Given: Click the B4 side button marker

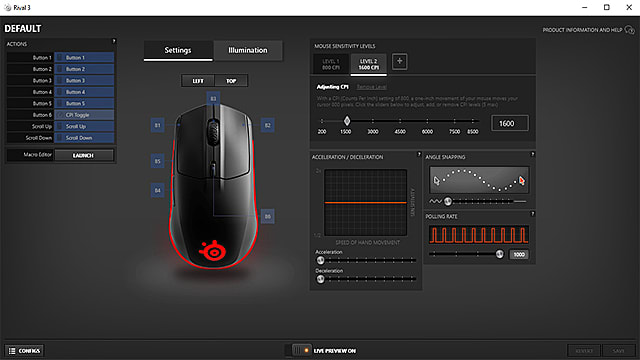Looking at the screenshot, I should click(158, 190).
